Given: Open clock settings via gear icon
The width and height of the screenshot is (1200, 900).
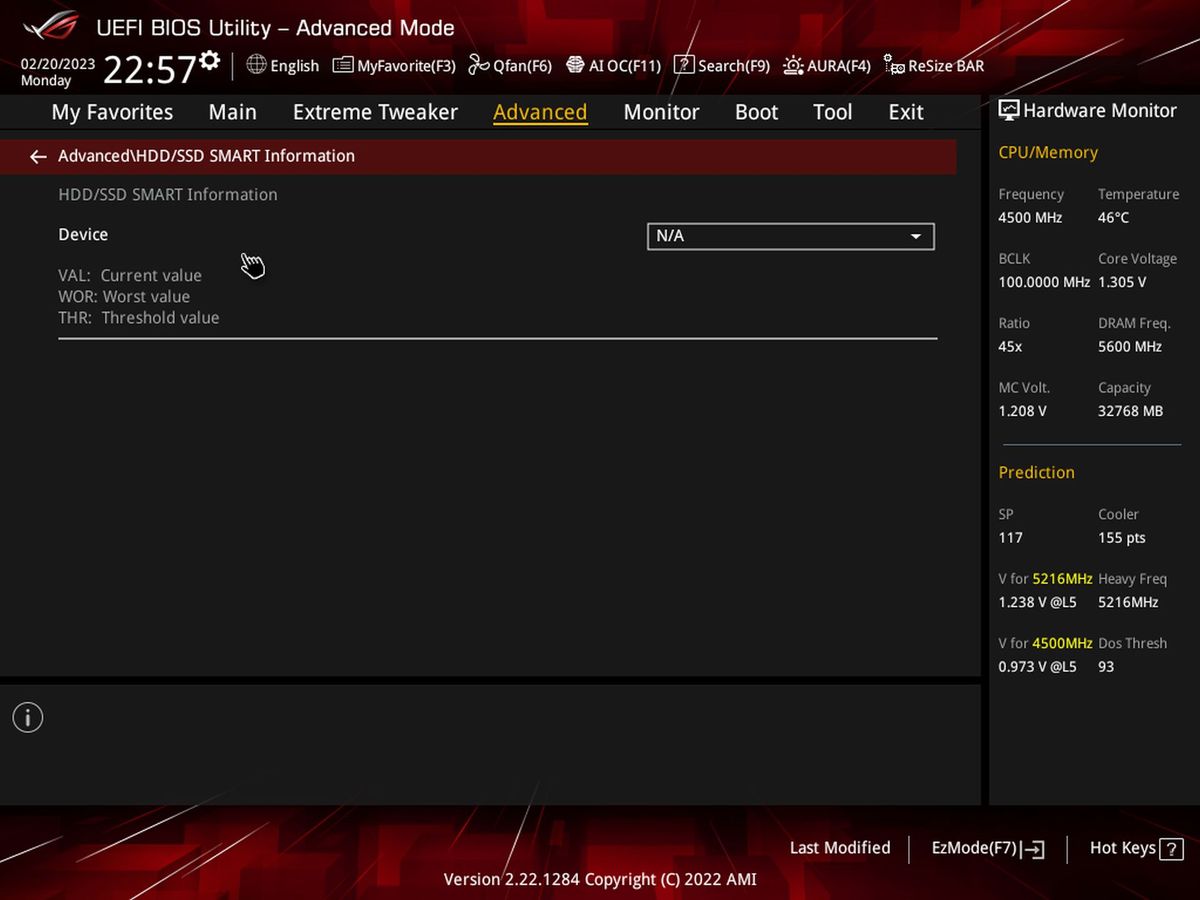Looking at the screenshot, I should click(x=209, y=60).
